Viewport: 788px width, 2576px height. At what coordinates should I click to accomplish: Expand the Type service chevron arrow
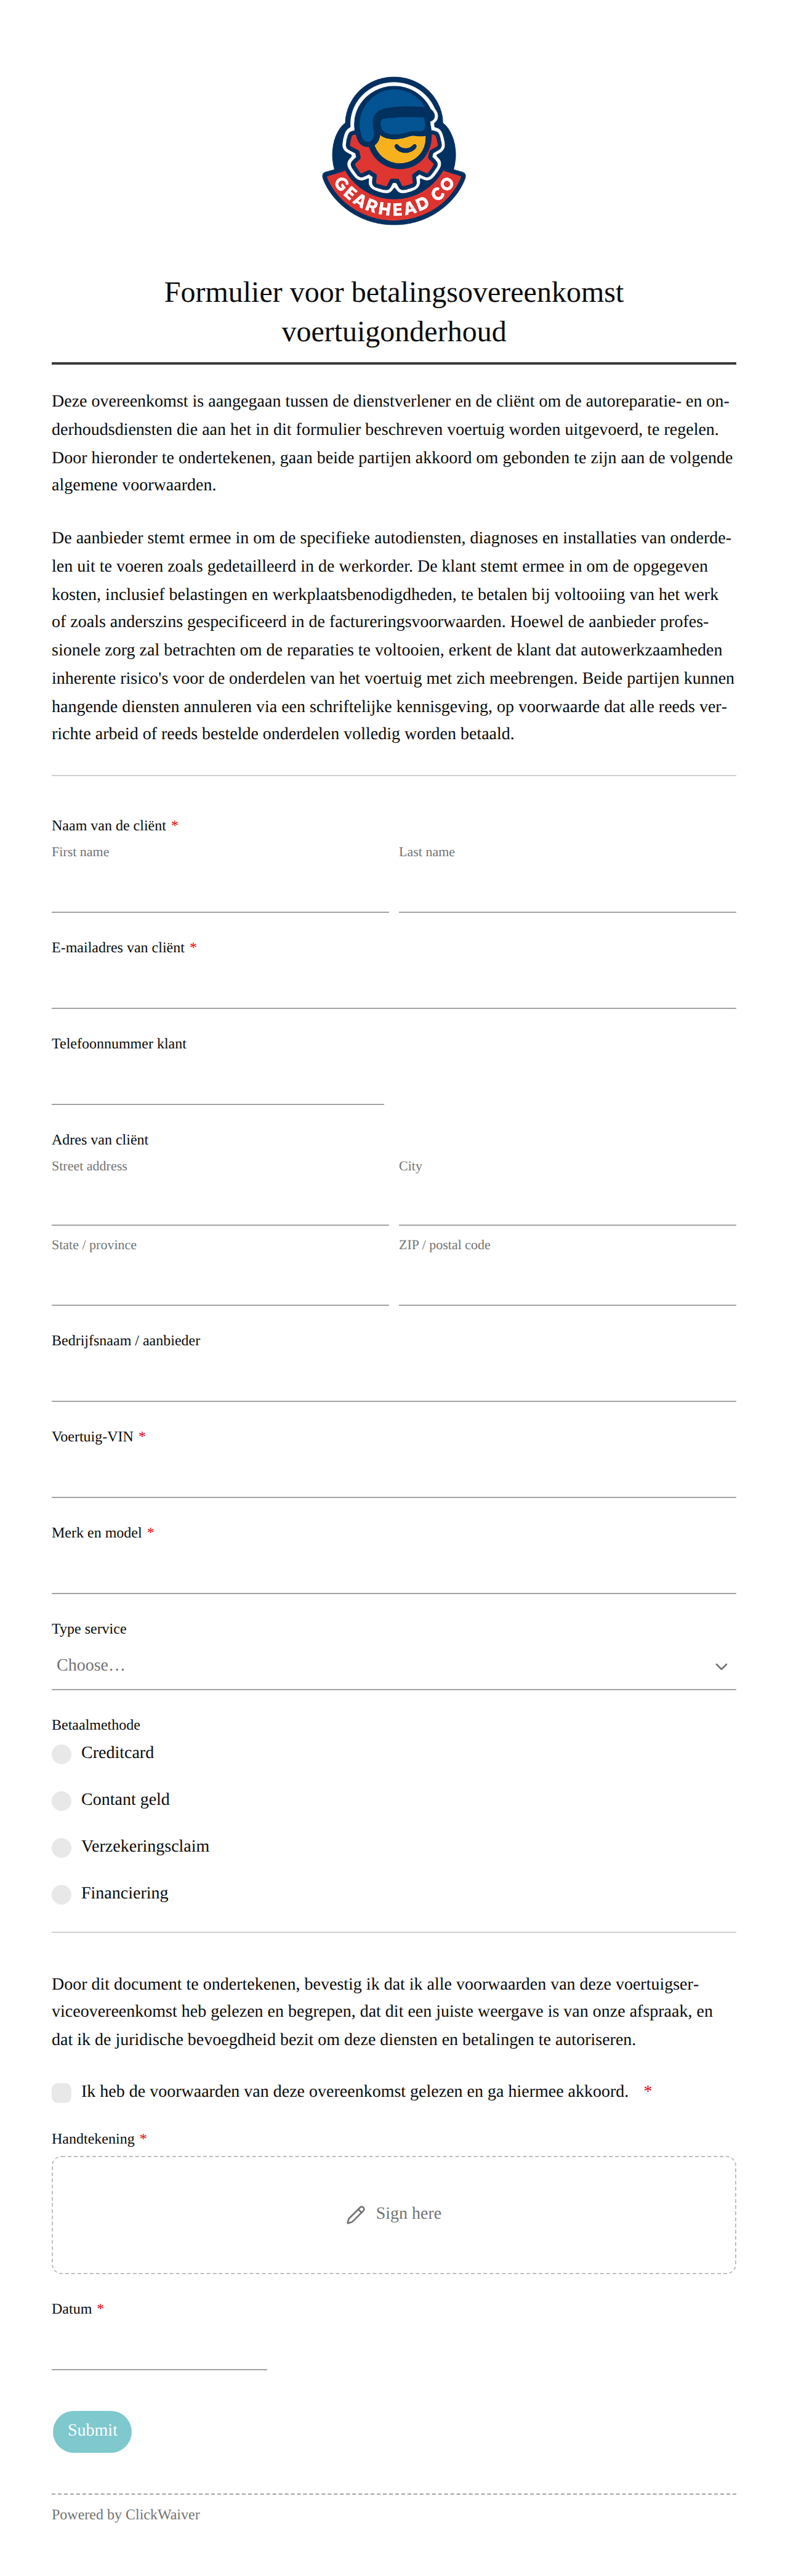click(x=721, y=1666)
